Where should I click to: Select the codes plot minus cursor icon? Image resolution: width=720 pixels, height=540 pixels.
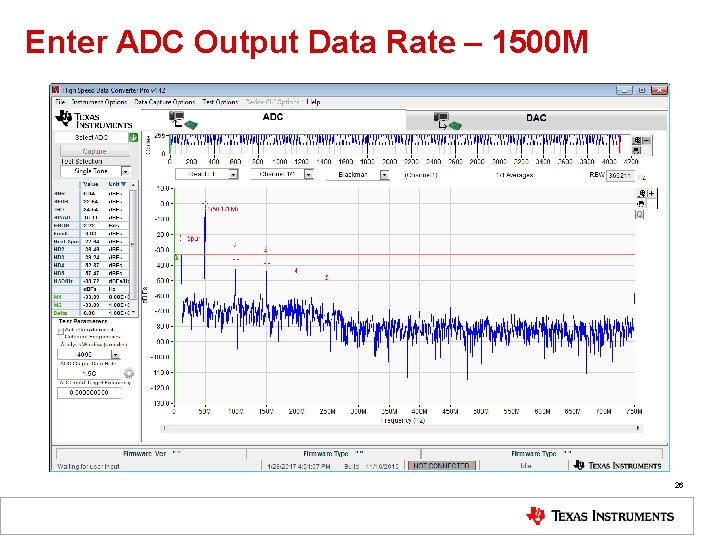coord(646,141)
